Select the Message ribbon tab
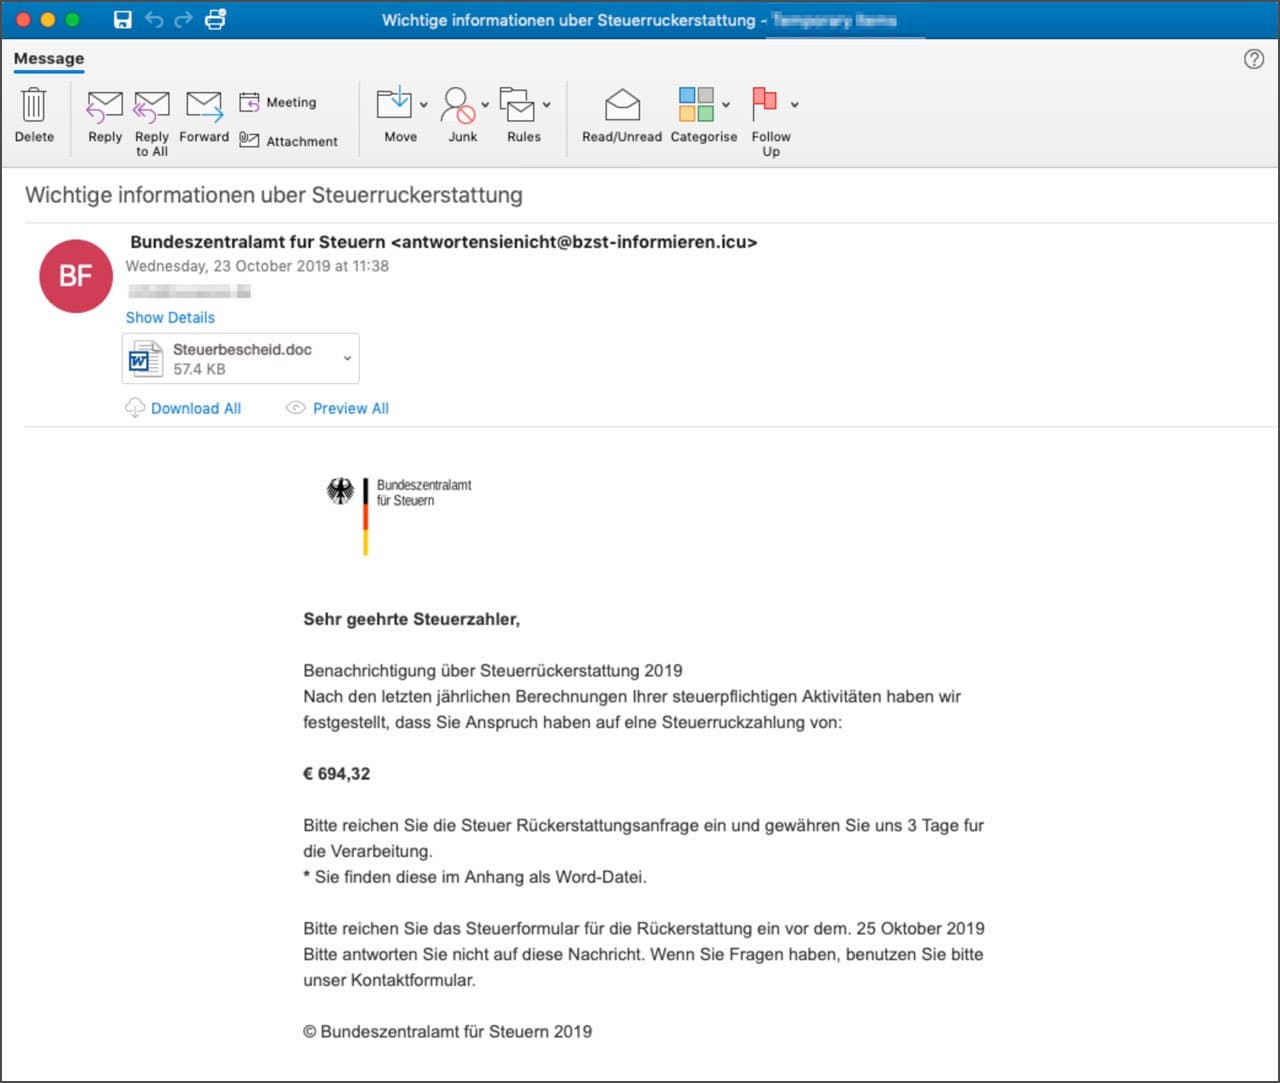The image size is (1280, 1083). coord(49,59)
